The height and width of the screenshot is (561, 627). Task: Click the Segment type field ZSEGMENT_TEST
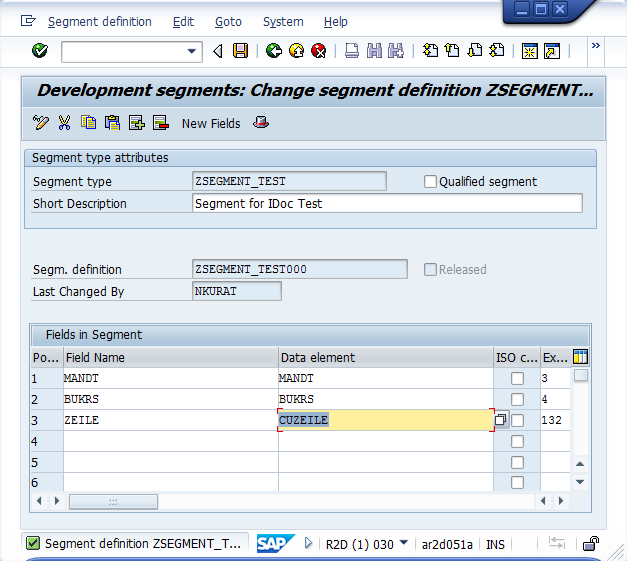[289, 181]
